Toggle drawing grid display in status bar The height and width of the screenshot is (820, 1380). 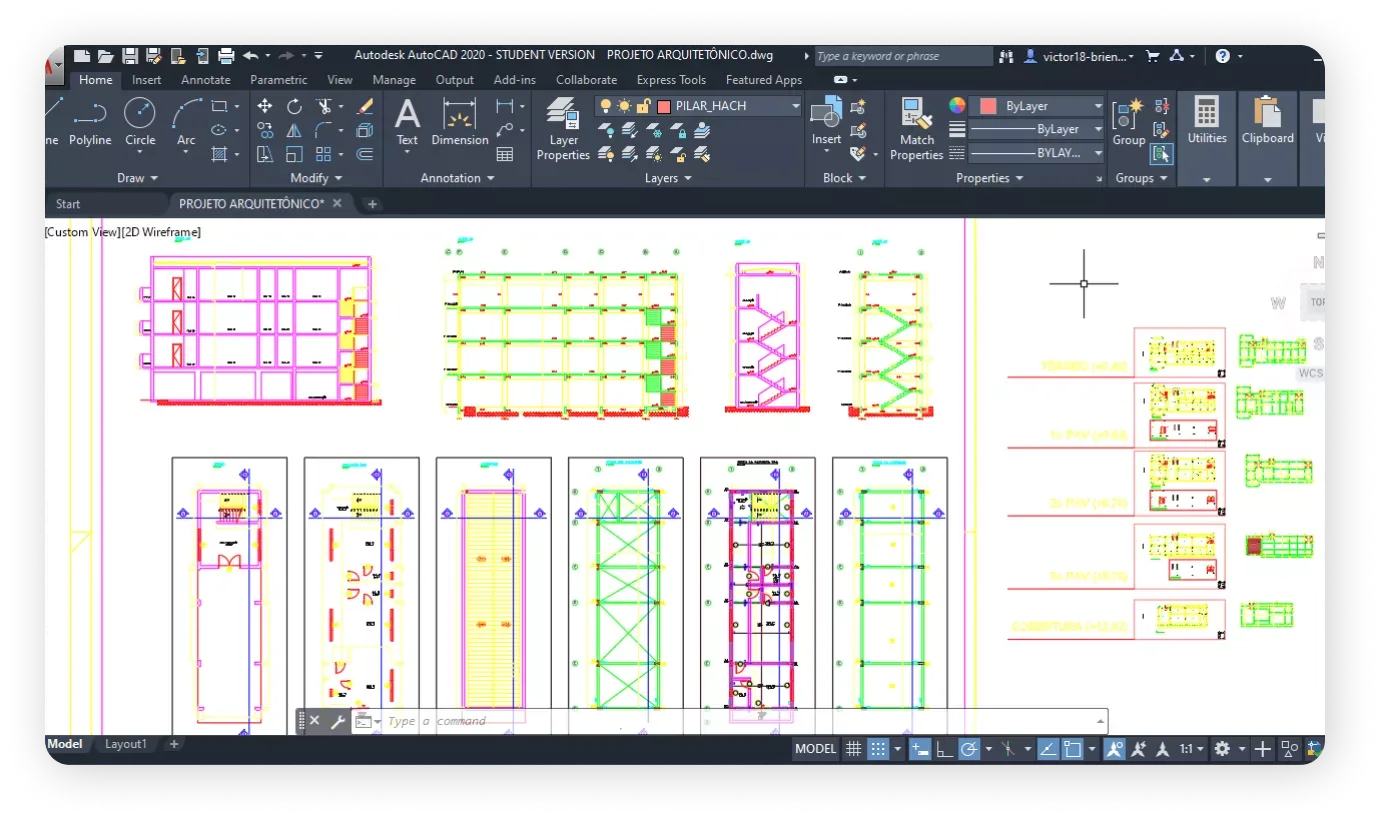[x=853, y=748]
